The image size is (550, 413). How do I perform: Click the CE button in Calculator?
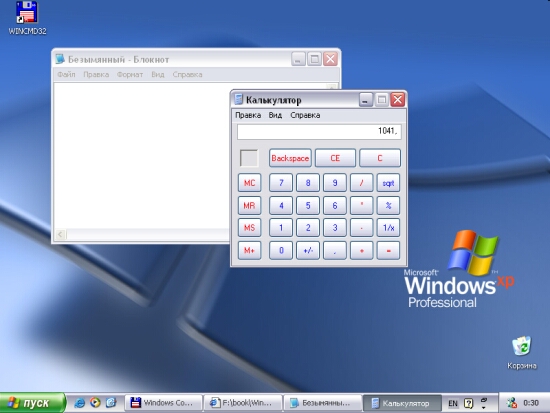[335, 158]
